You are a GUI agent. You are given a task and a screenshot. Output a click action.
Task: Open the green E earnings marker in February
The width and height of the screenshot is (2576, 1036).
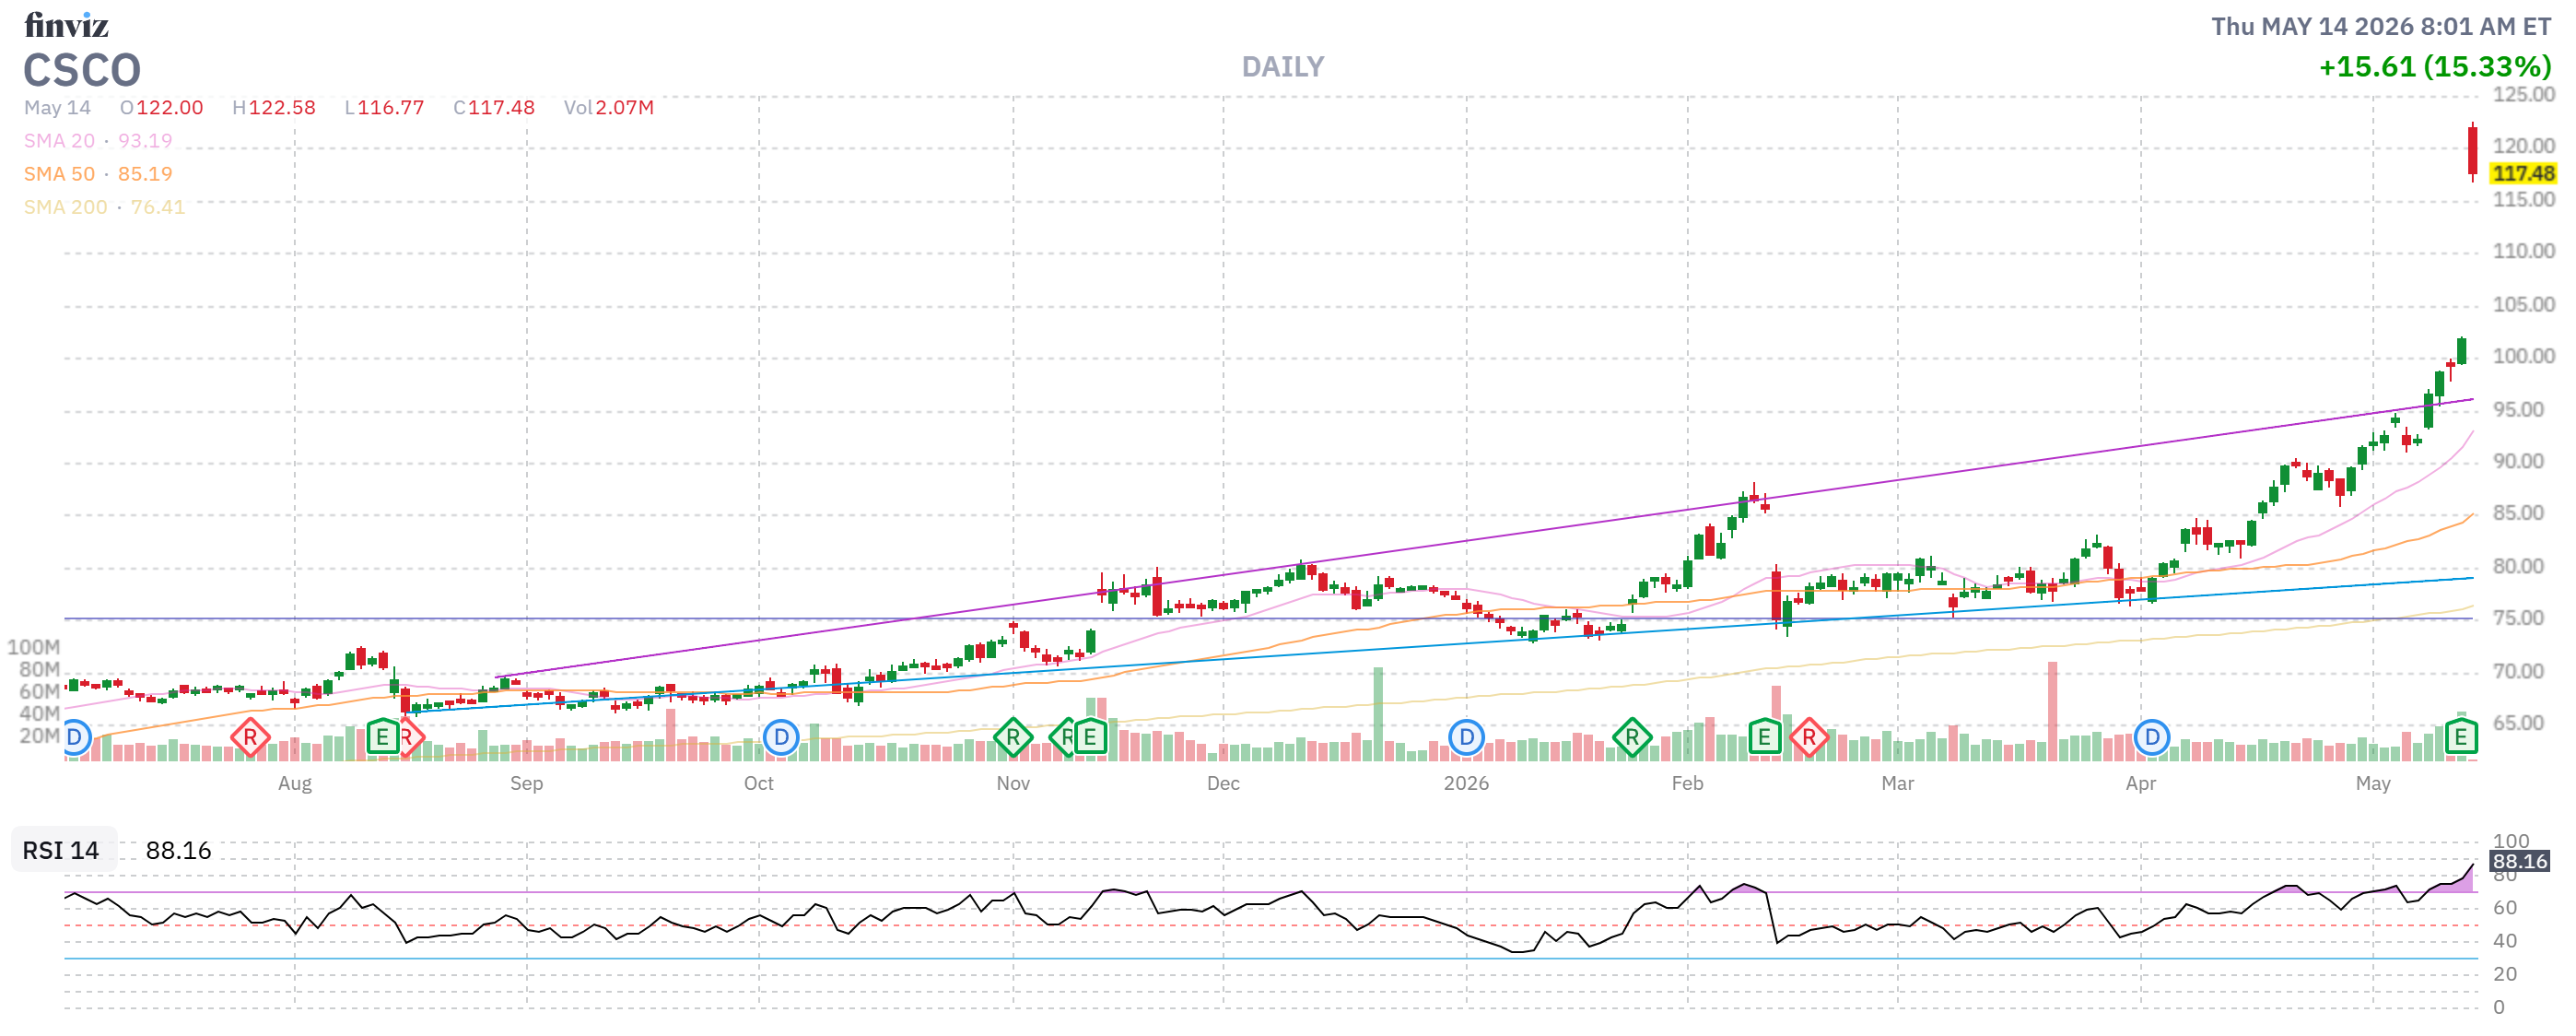tap(1765, 738)
